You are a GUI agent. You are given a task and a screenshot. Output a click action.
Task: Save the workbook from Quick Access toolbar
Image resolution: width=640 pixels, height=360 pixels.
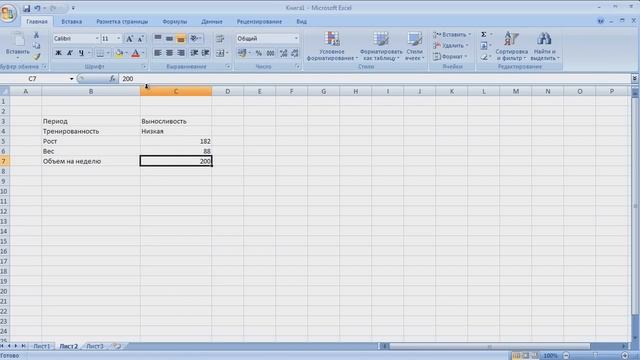point(27,8)
